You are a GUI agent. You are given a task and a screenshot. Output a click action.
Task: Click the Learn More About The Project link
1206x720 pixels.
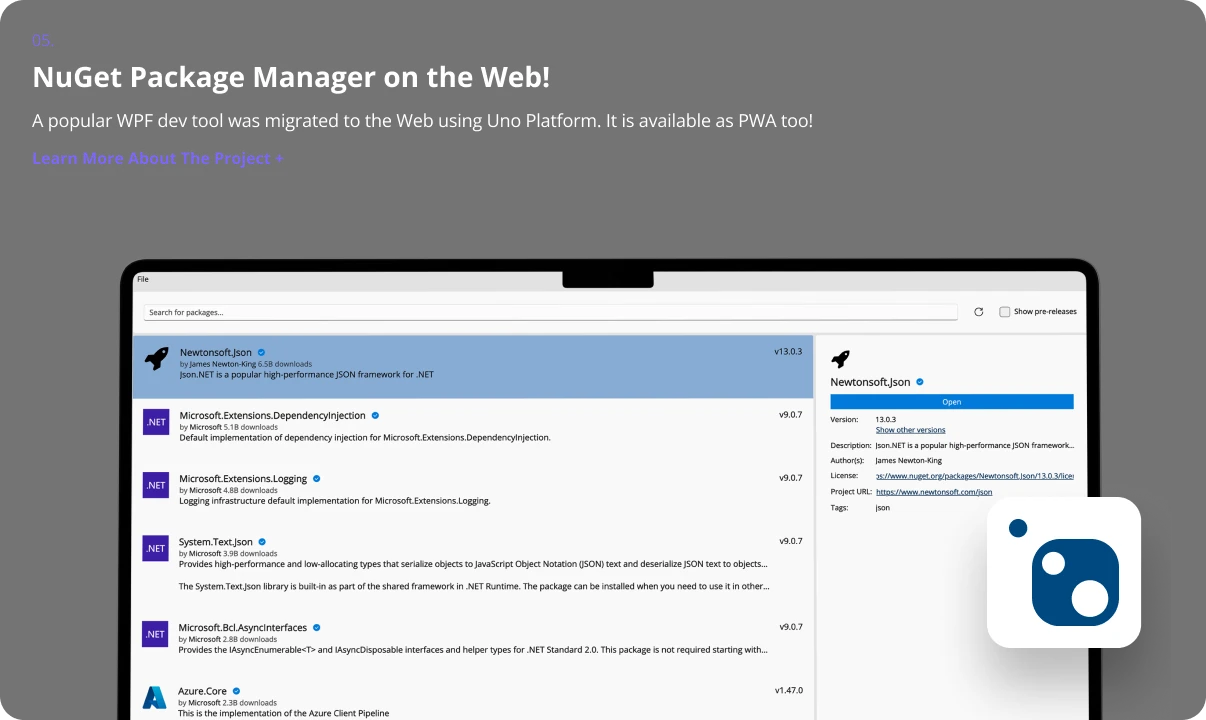point(158,159)
